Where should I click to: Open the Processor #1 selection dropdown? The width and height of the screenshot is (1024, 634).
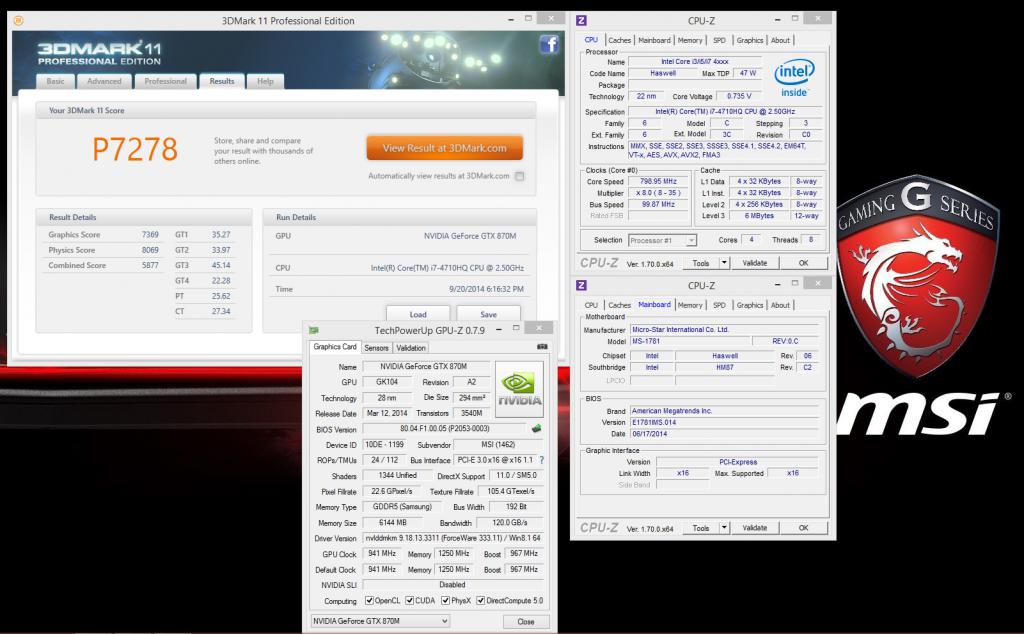click(x=662, y=240)
